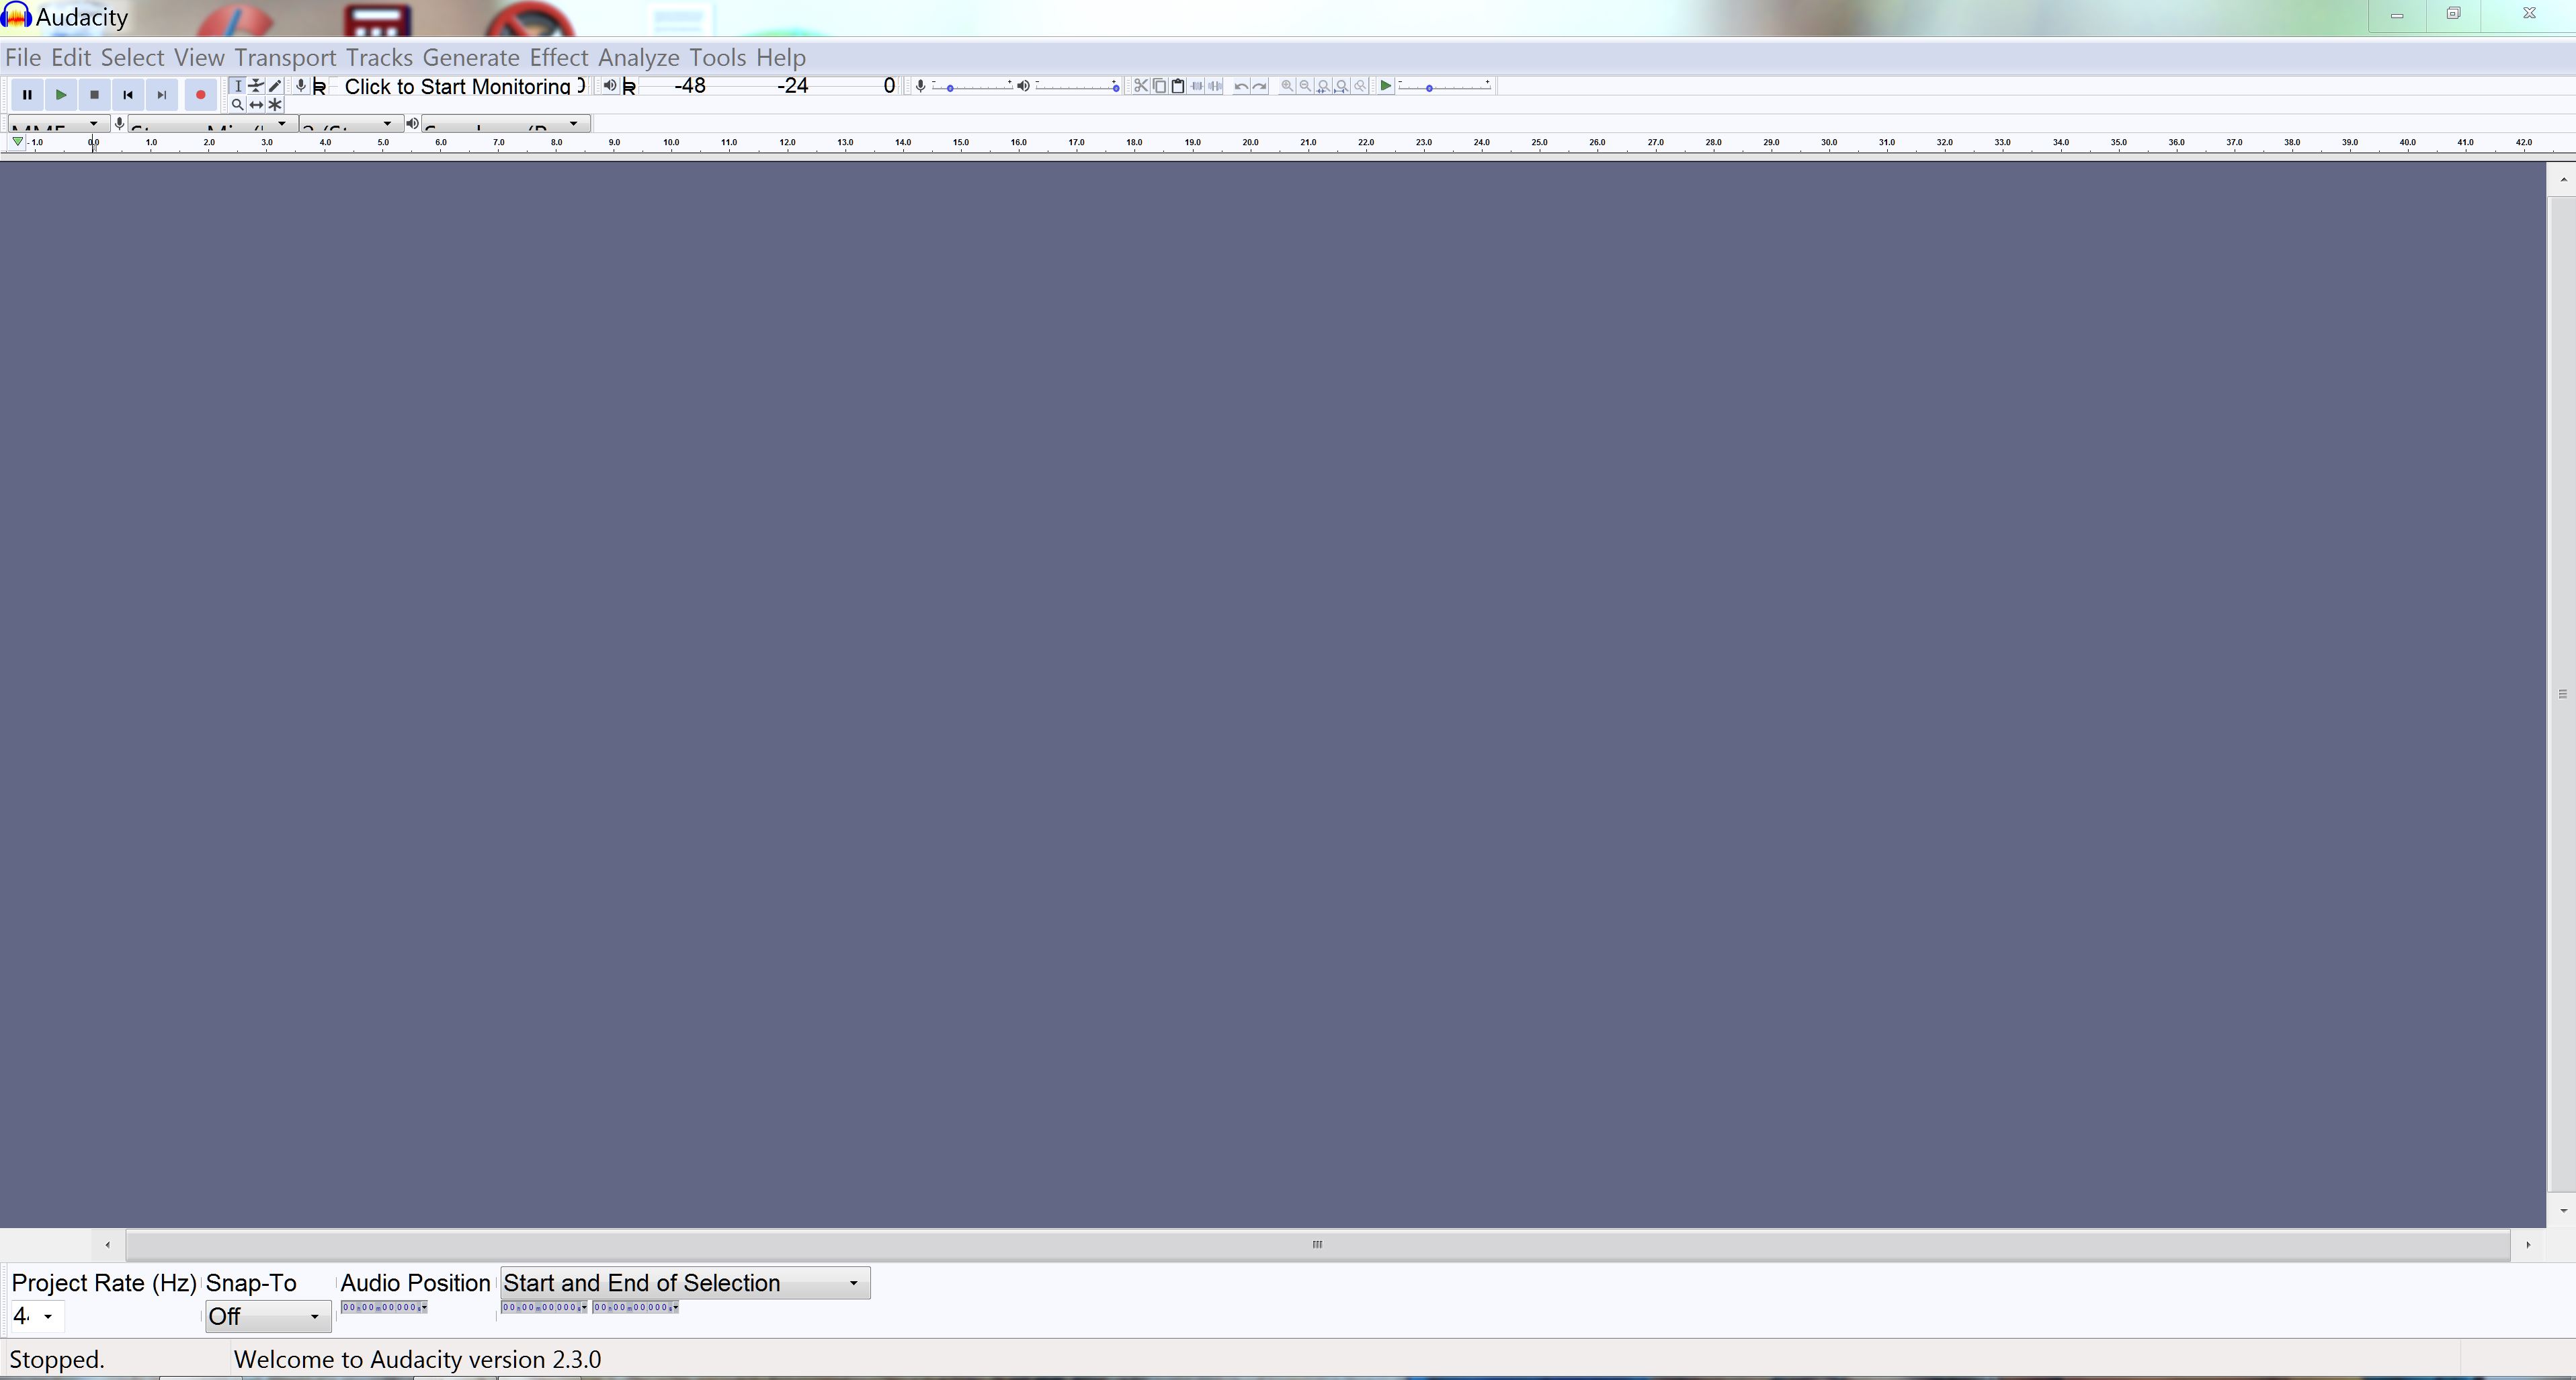Image resolution: width=2576 pixels, height=1380 pixels.
Task: Click the Skip to Start button
Action: point(128,95)
